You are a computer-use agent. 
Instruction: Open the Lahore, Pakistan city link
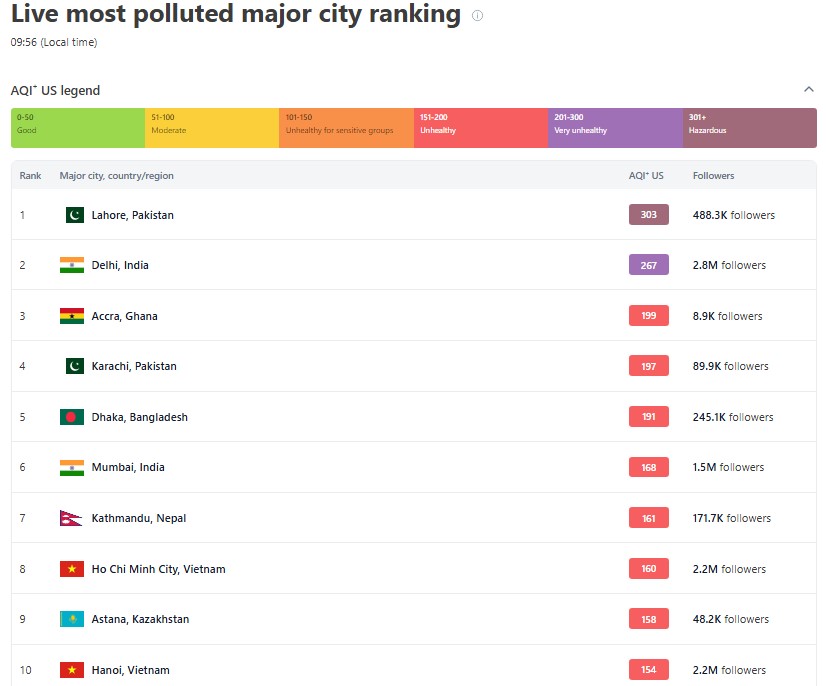coord(132,215)
